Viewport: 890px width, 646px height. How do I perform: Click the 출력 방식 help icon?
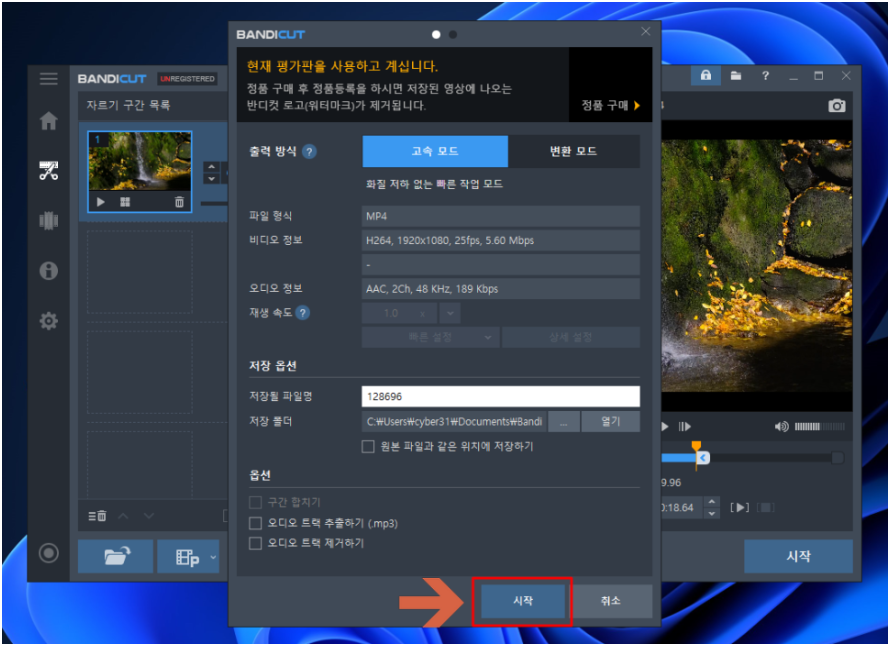tap(309, 152)
